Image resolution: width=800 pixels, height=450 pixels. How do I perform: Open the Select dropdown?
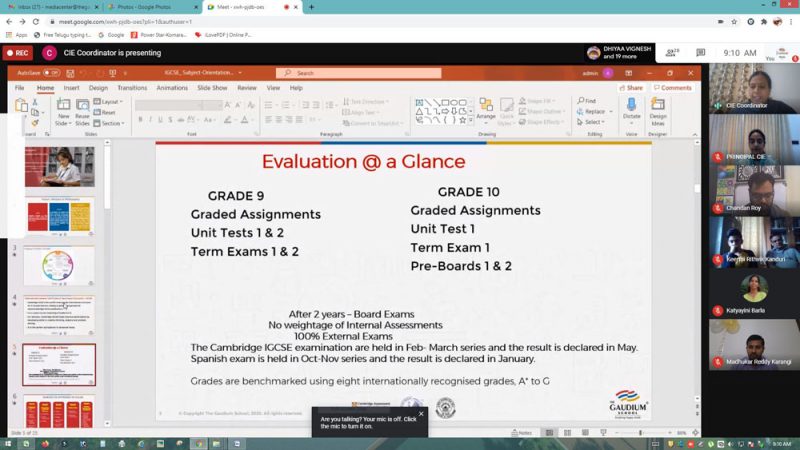[x=591, y=122]
